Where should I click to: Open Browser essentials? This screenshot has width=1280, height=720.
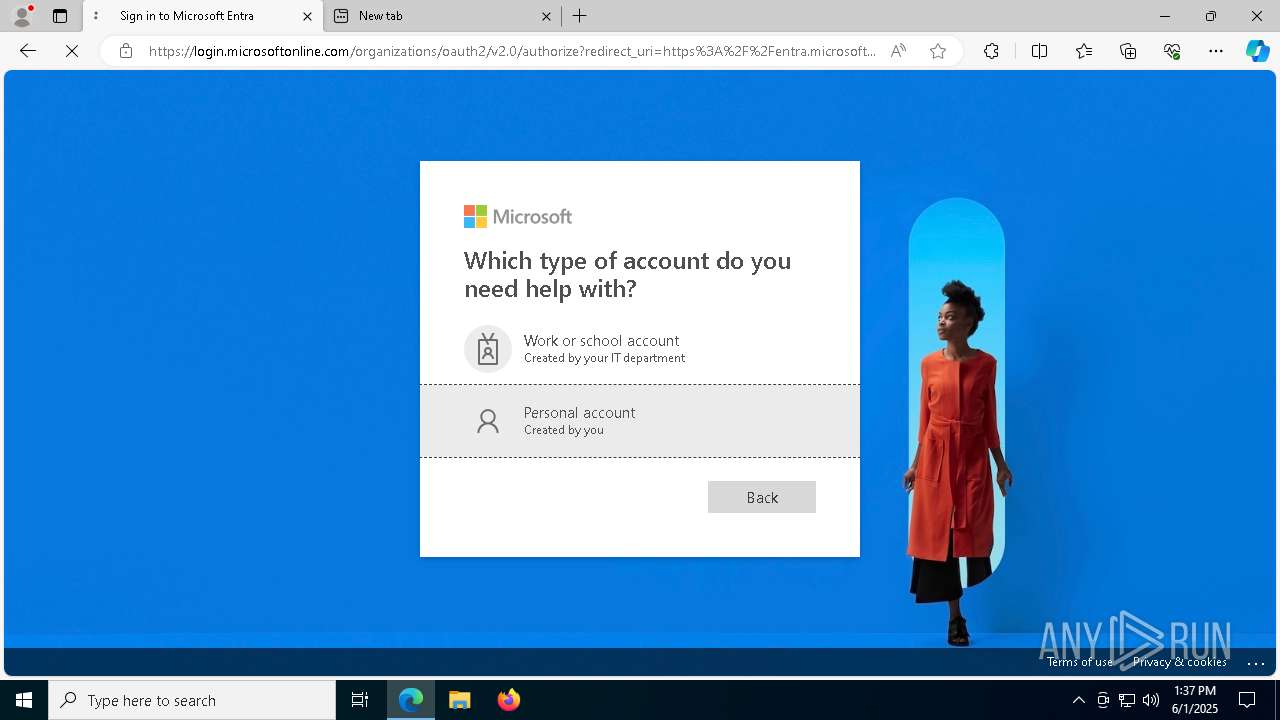(x=1172, y=51)
